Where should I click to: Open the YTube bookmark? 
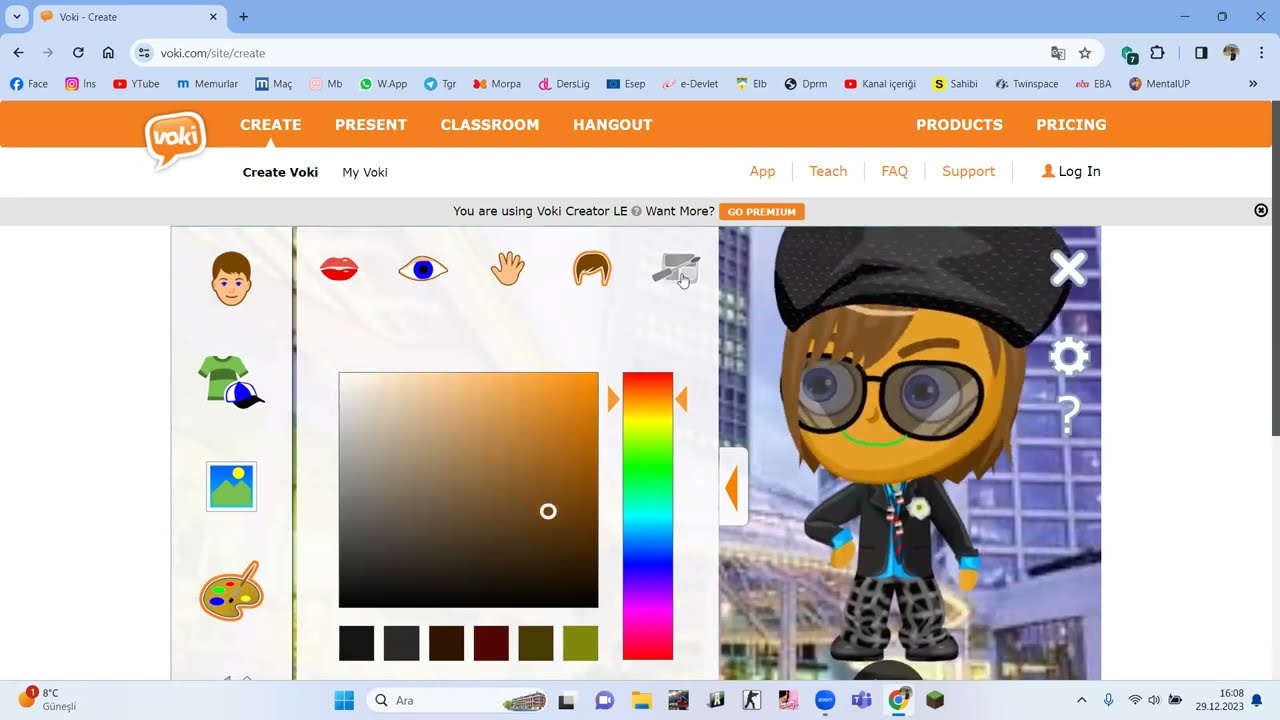pos(136,84)
